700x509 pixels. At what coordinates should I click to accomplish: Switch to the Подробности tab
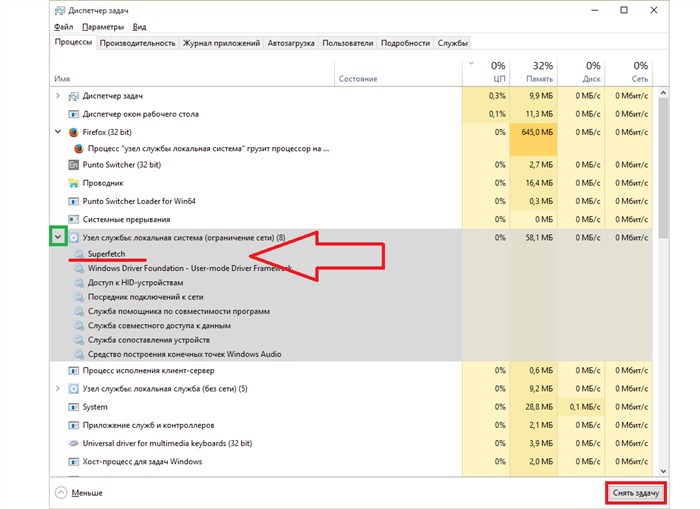click(x=405, y=43)
